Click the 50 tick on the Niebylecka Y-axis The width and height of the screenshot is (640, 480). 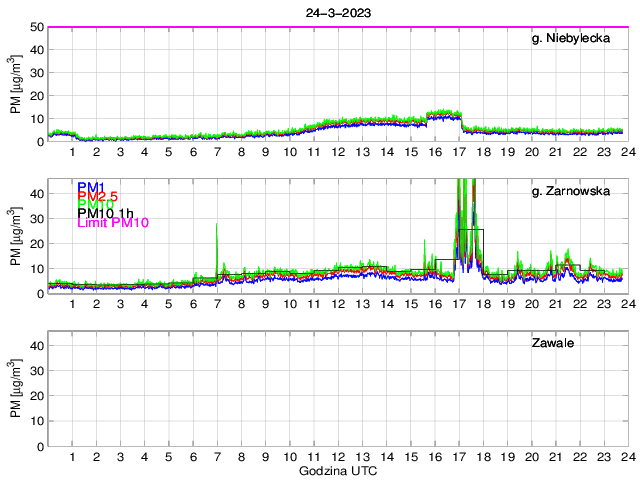pyautogui.click(x=35, y=27)
